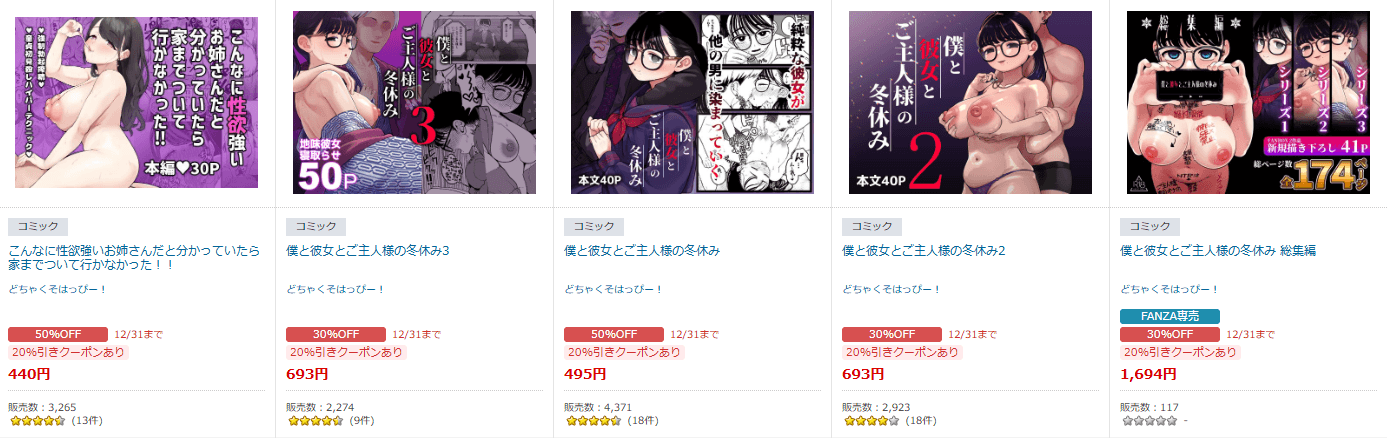1387x438 pixels.
Task: Open thumbnail showing 総ページ数 174
Action: coord(1248,102)
